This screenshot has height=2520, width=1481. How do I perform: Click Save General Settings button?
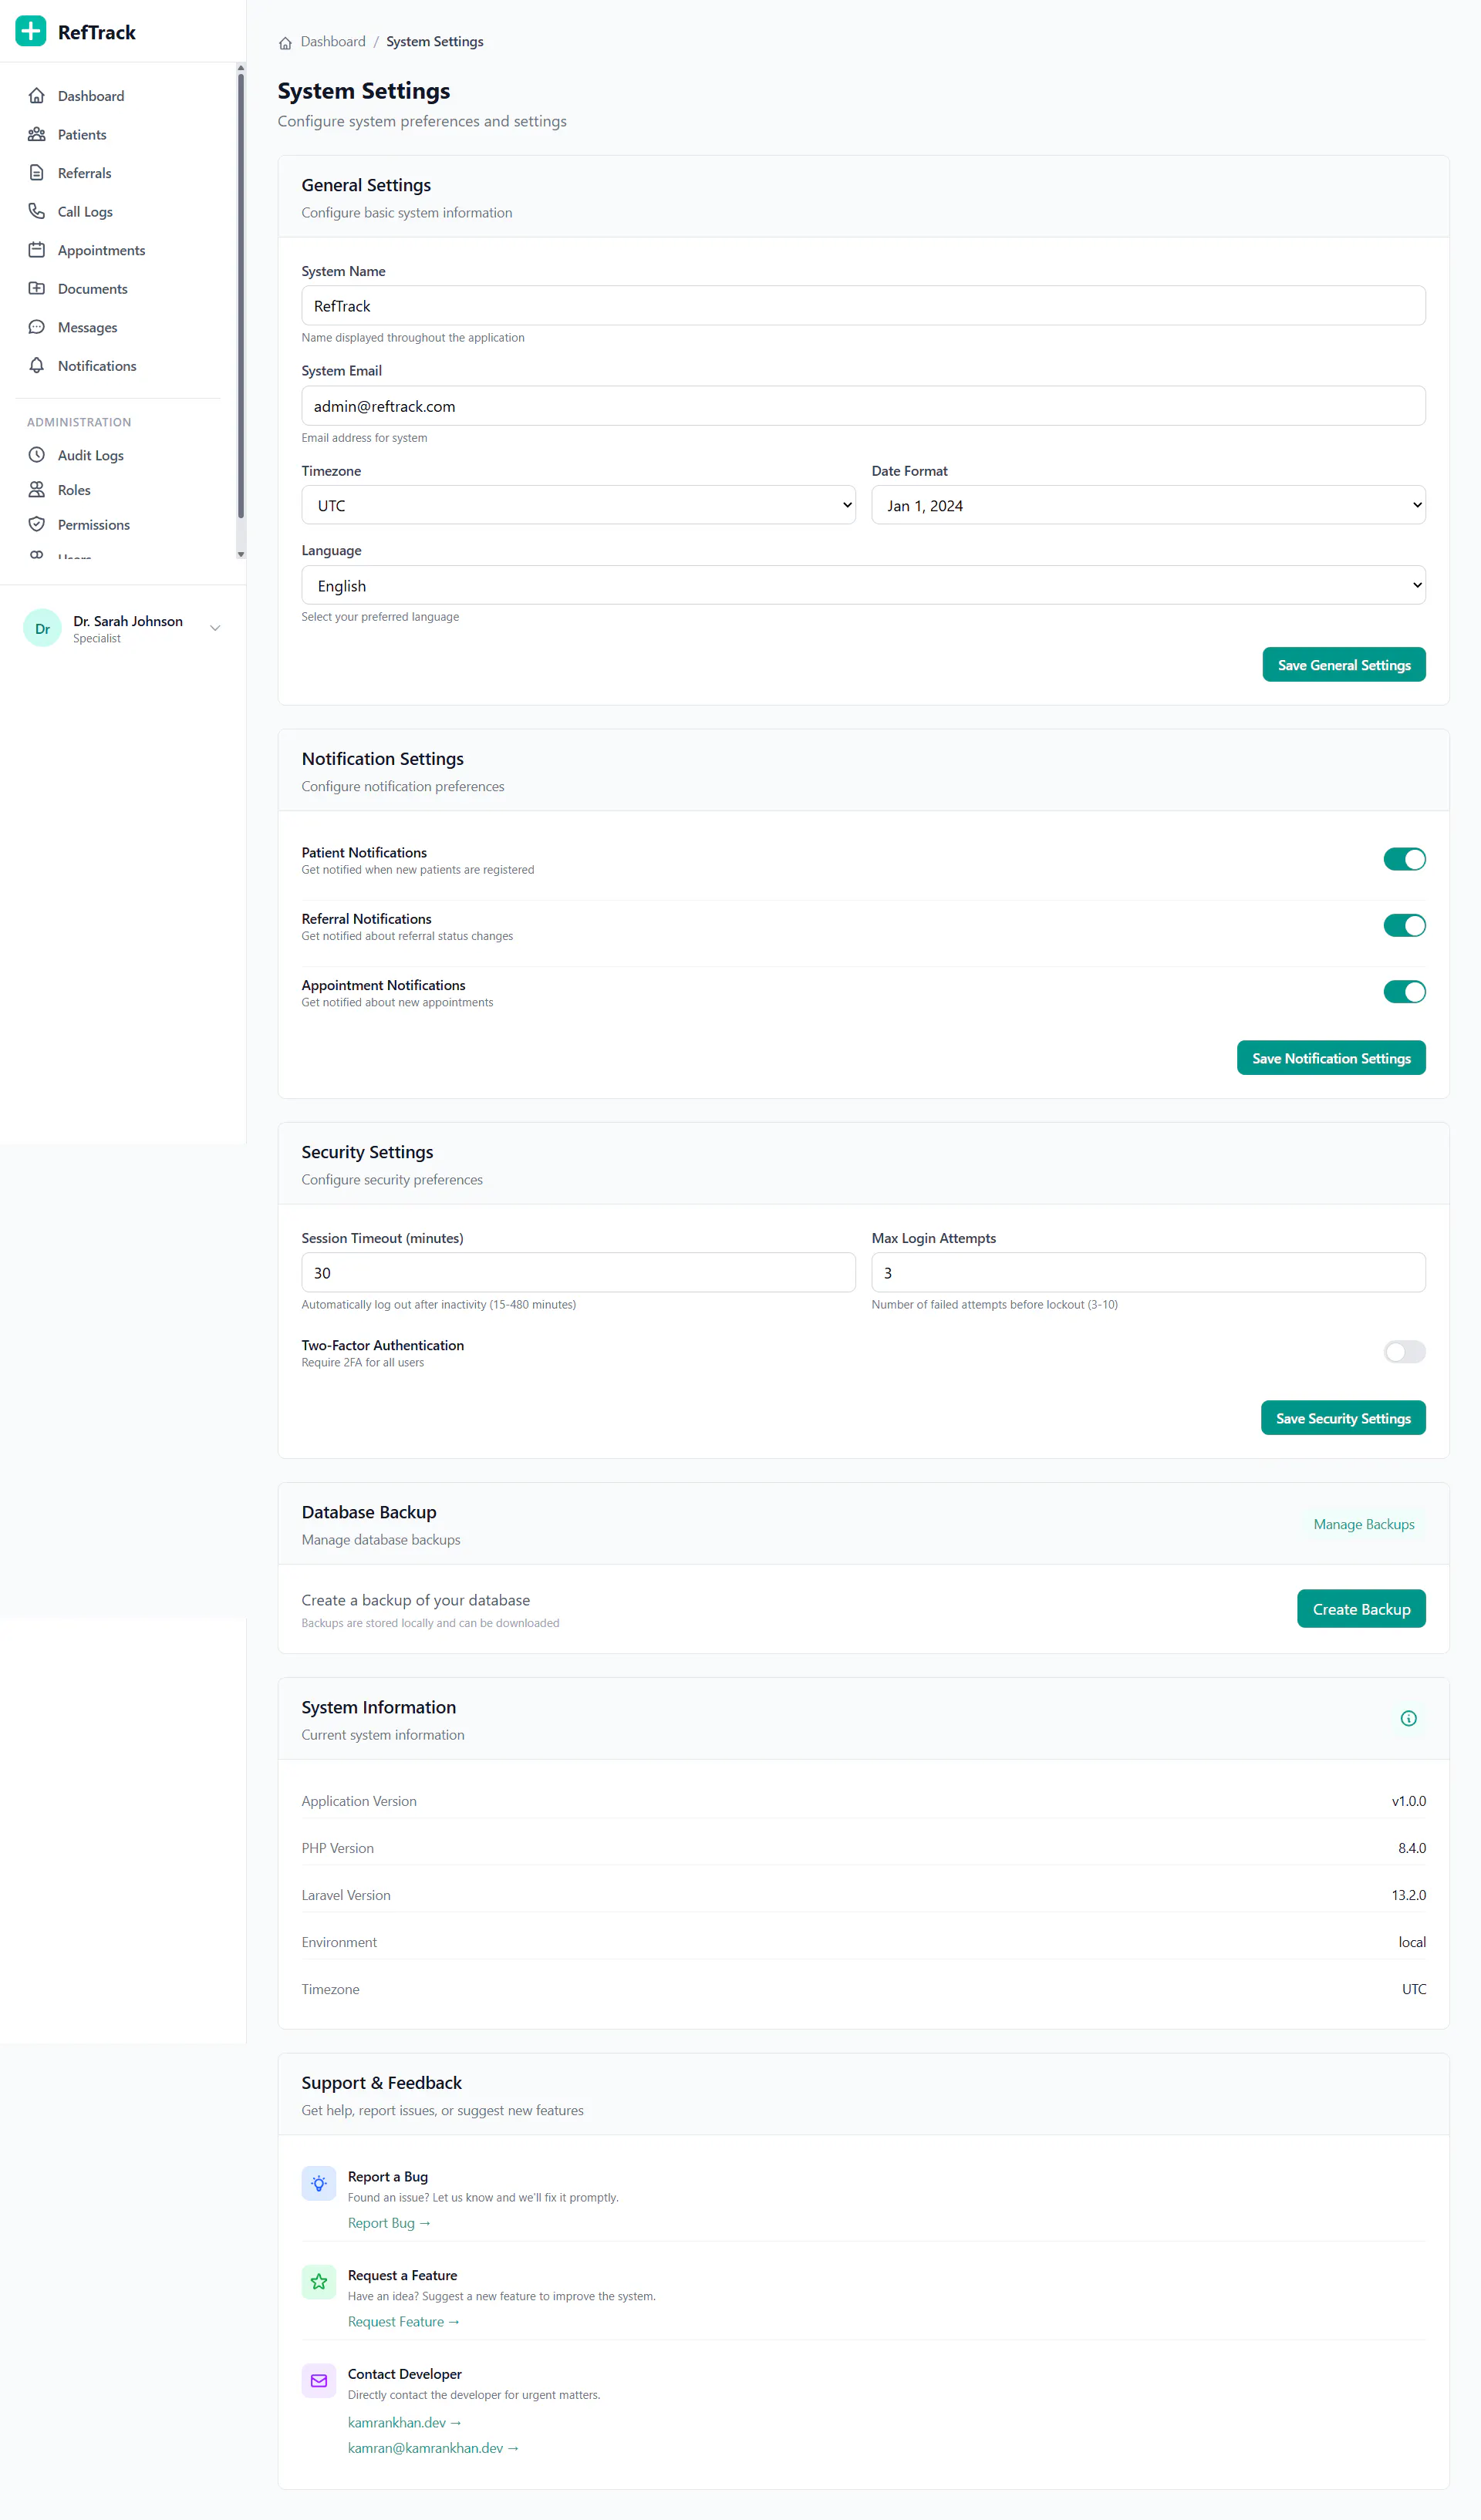coord(1343,665)
